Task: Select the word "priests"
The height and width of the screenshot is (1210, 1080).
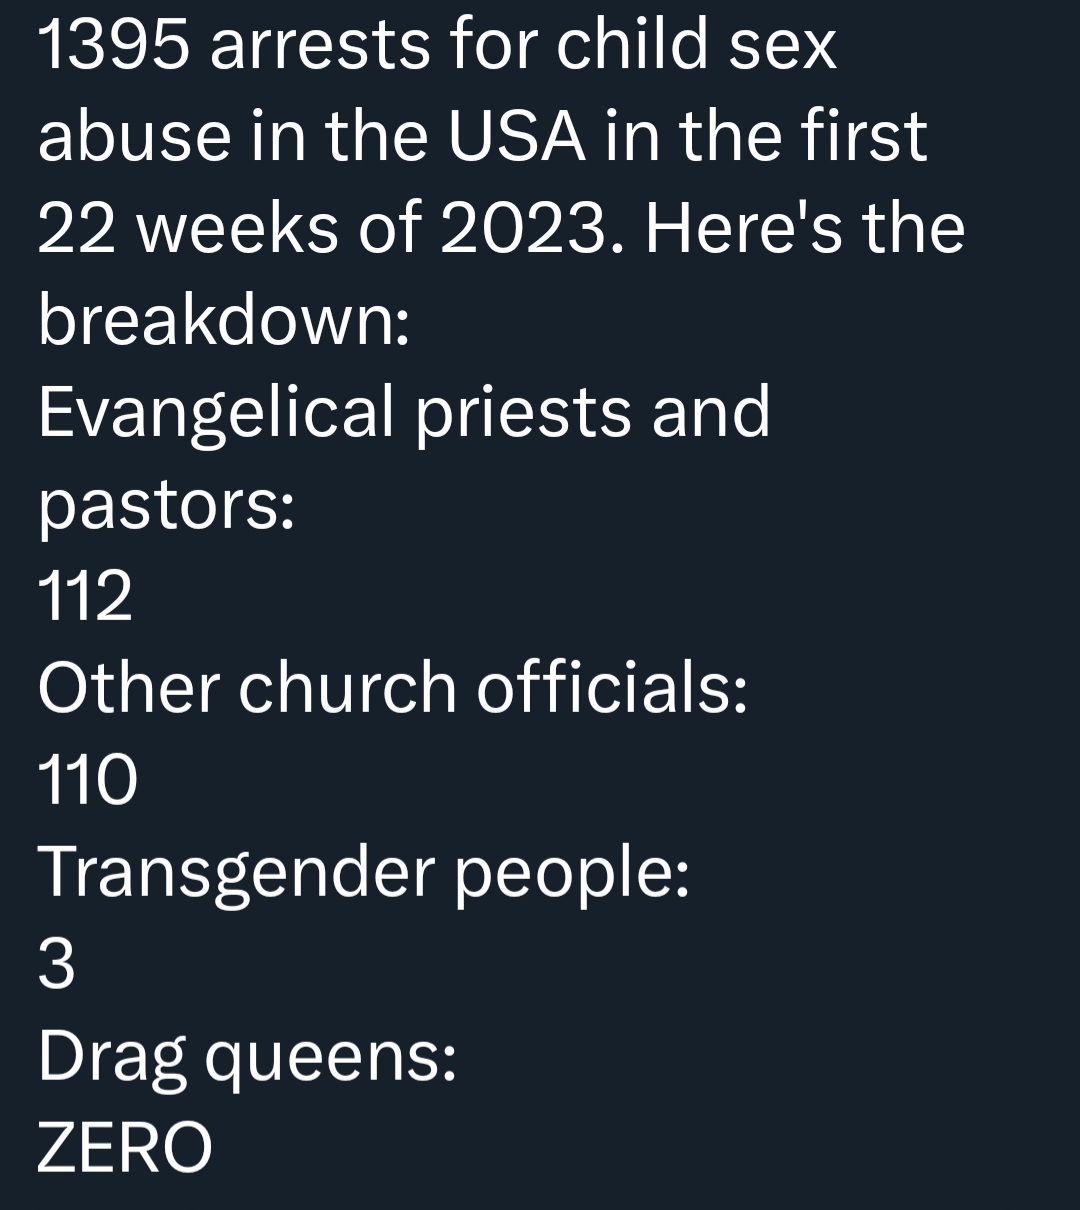Action: pyautogui.click(x=523, y=413)
